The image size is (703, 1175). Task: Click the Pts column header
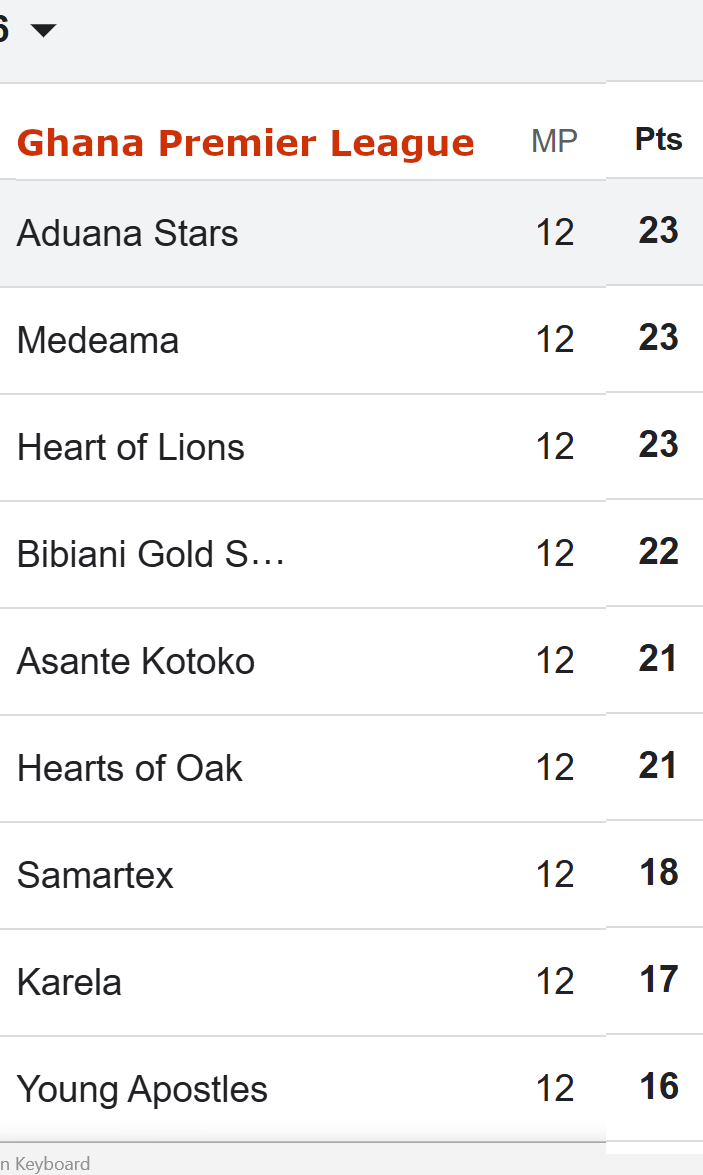(x=658, y=139)
